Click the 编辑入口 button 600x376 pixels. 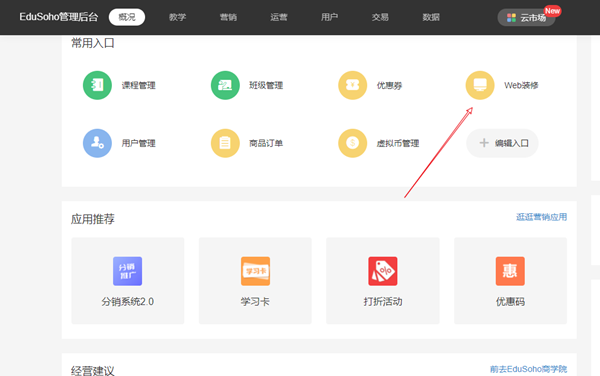pos(502,143)
